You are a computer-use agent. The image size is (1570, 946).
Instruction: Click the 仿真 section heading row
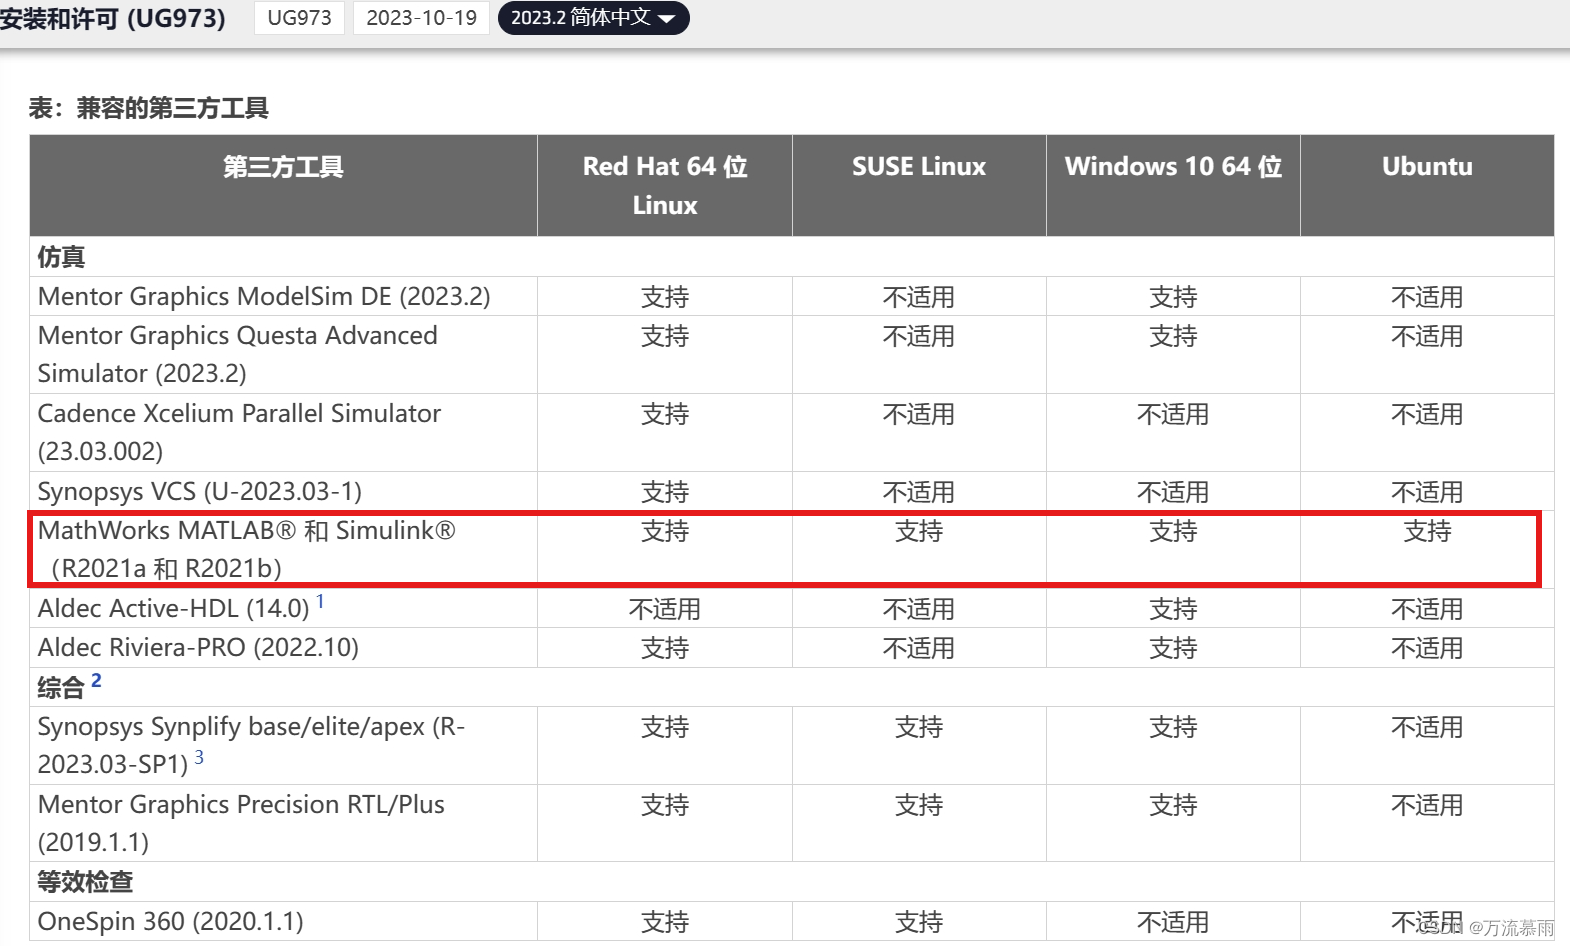pyautogui.click(x=792, y=257)
